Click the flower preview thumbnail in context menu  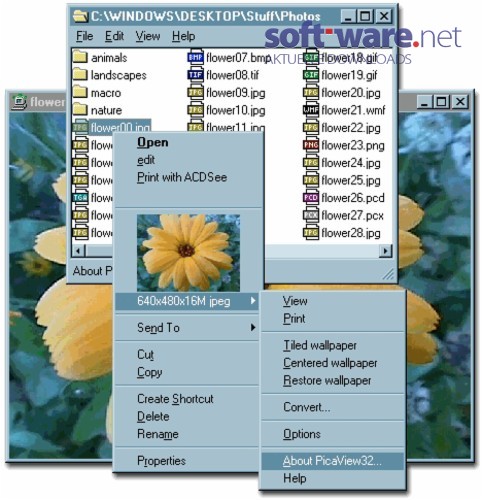188,253
